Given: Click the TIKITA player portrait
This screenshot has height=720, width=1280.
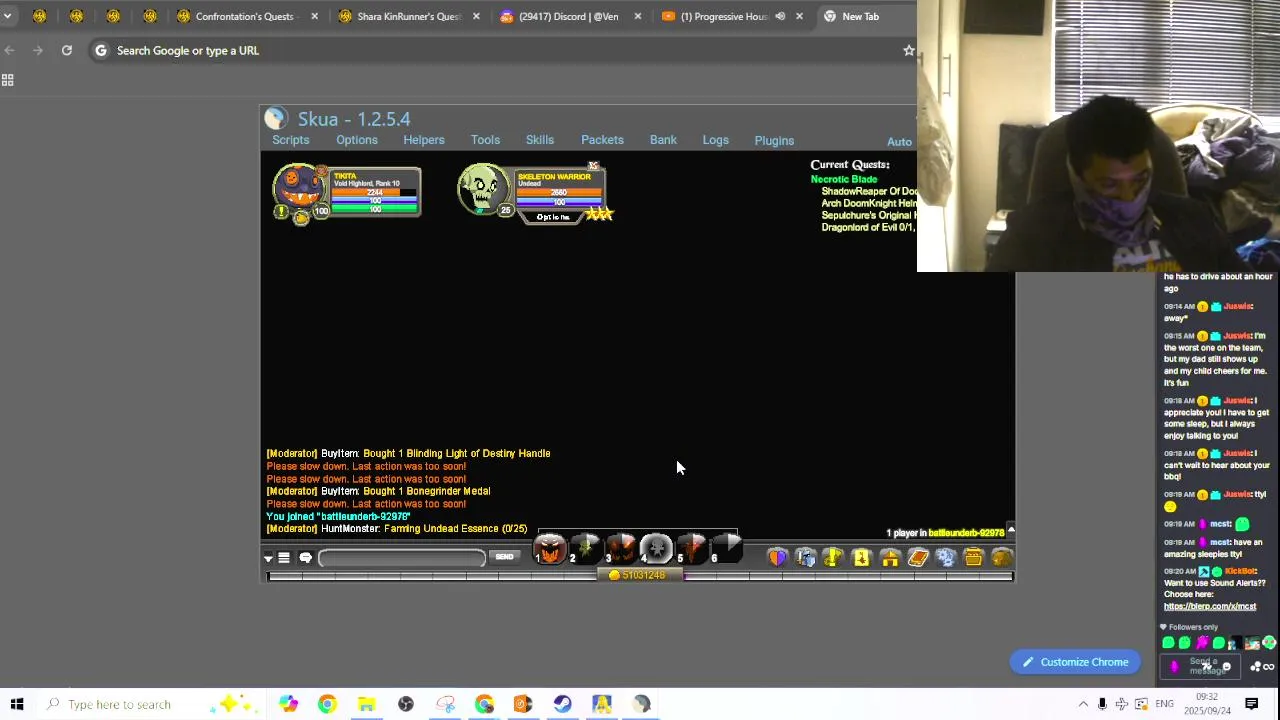Looking at the screenshot, I should (299, 190).
